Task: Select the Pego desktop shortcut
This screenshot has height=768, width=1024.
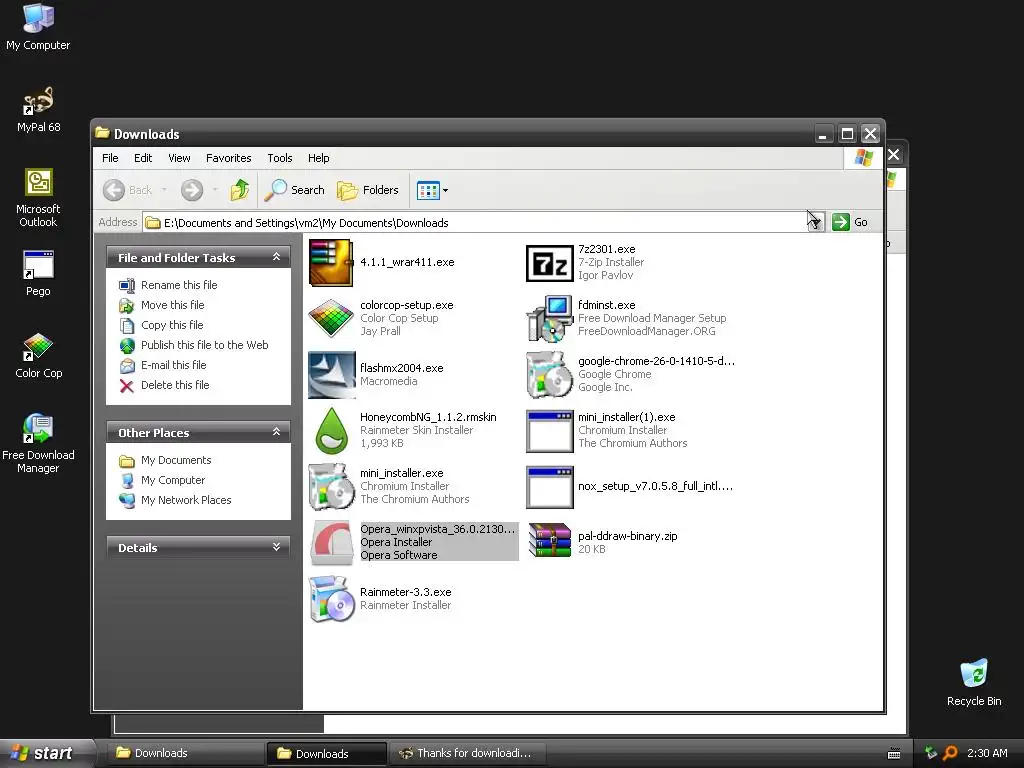Action: click(38, 274)
